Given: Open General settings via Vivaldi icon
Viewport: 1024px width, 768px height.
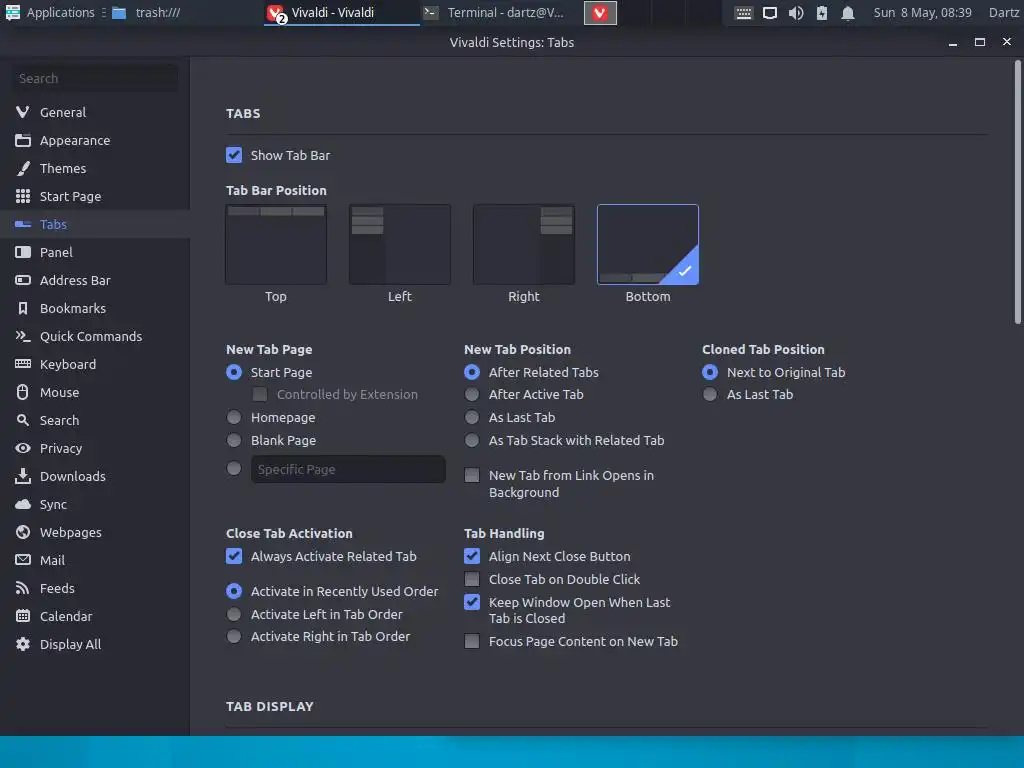Looking at the screenshot, I should (x=23, y=112).
